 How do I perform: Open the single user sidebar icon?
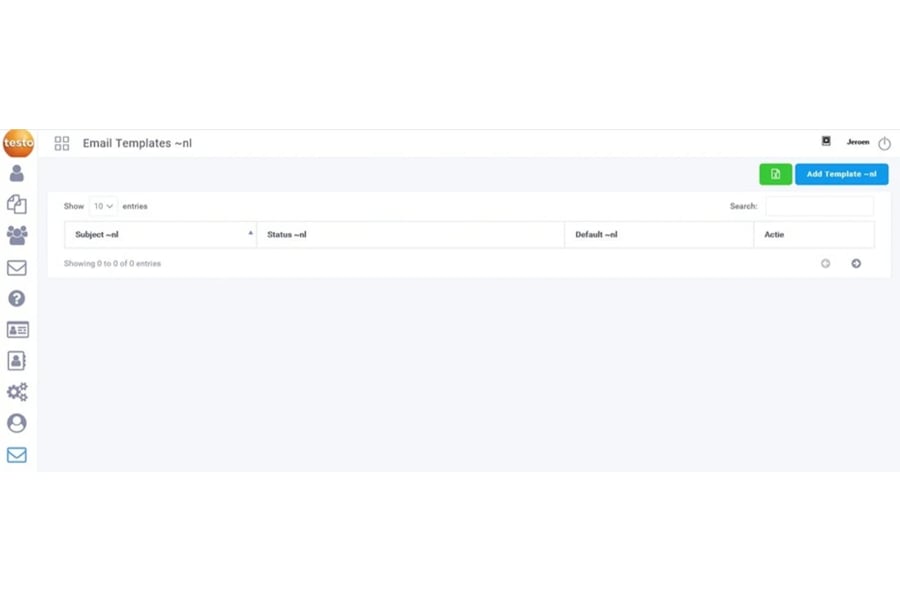[x=17, y=174]
